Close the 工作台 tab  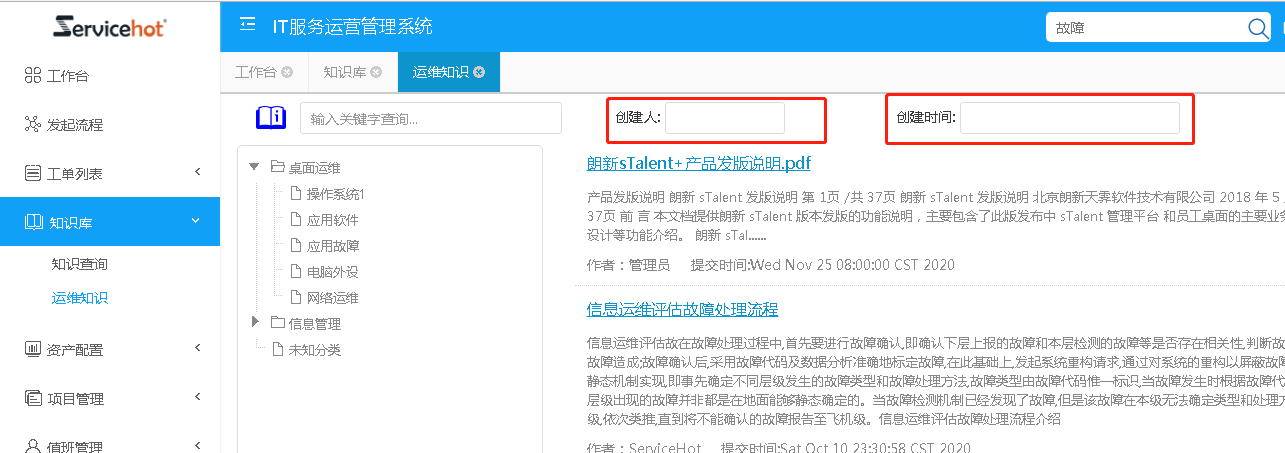[x=287, y=72]
